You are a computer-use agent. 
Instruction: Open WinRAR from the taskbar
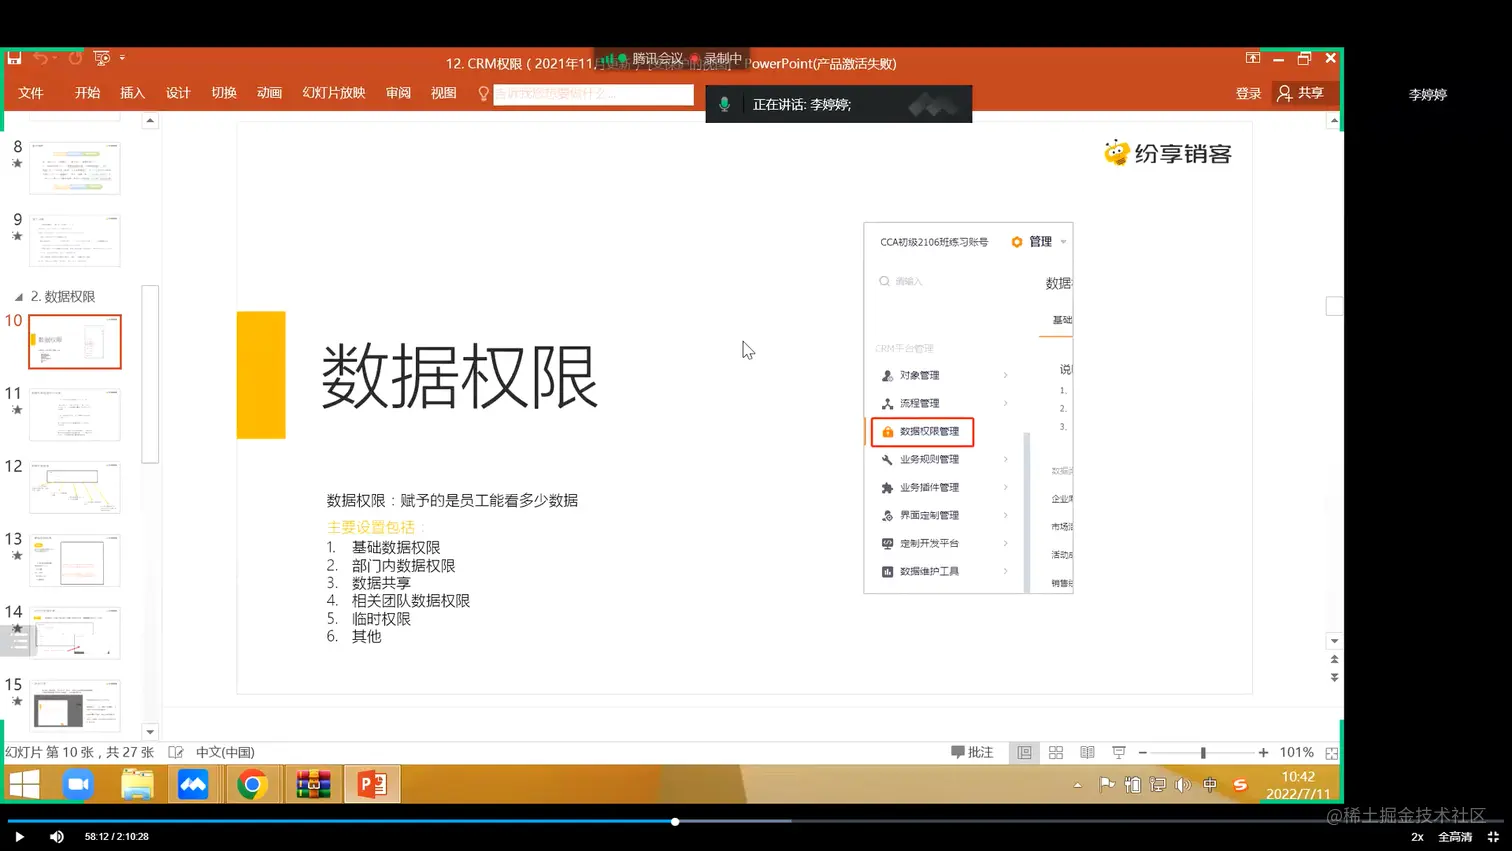click(x=313, y=785)
